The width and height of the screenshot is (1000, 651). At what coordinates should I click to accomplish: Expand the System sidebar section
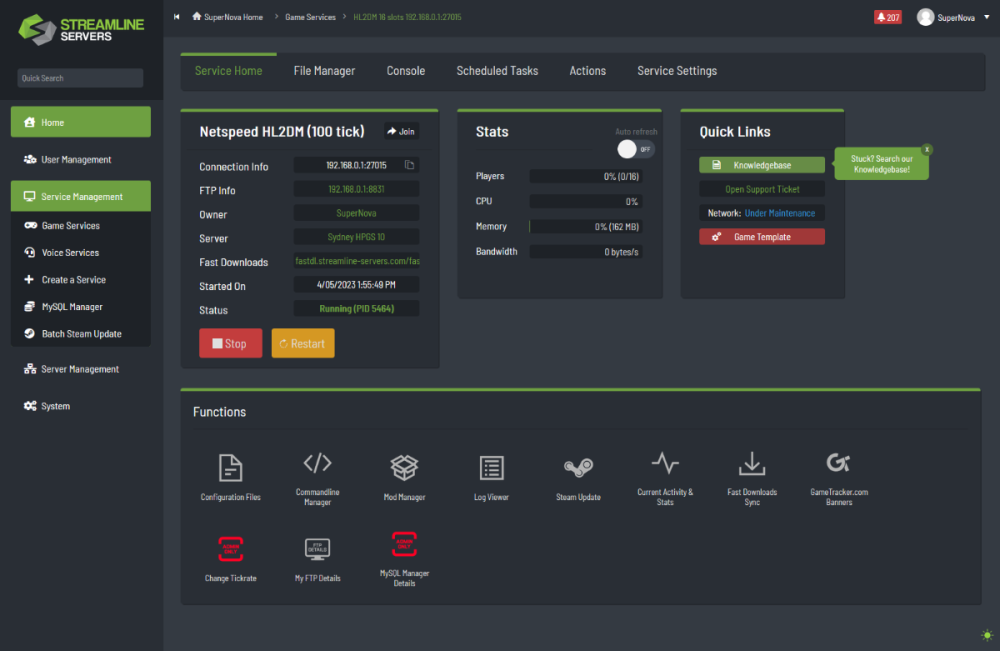point(55,406)
